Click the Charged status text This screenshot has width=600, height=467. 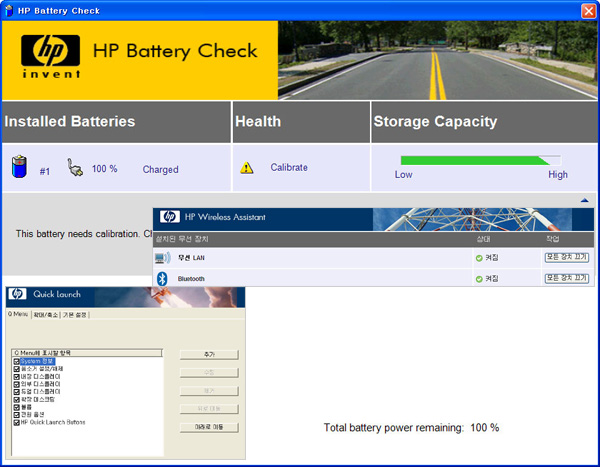pos(160,169)
